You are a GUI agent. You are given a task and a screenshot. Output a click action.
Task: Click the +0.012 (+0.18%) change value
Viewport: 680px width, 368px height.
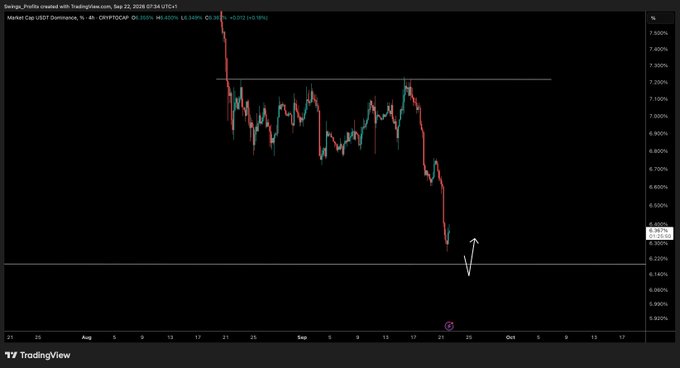(249, 18)
